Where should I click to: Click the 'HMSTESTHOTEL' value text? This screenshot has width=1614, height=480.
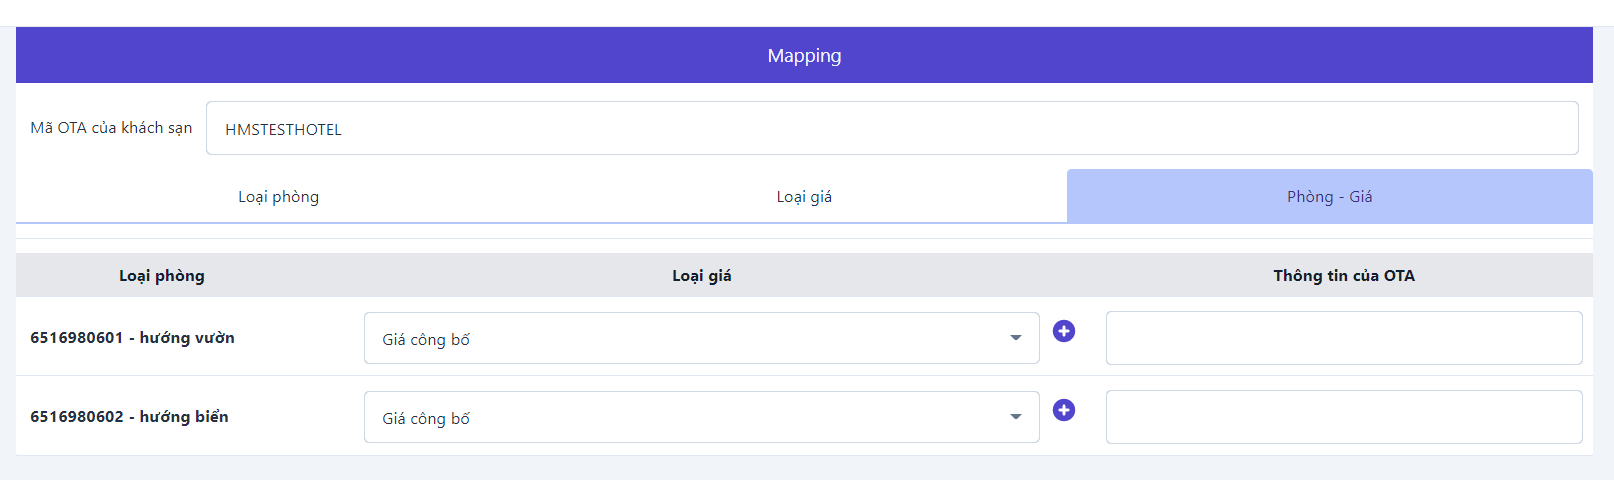click(283, 130)
